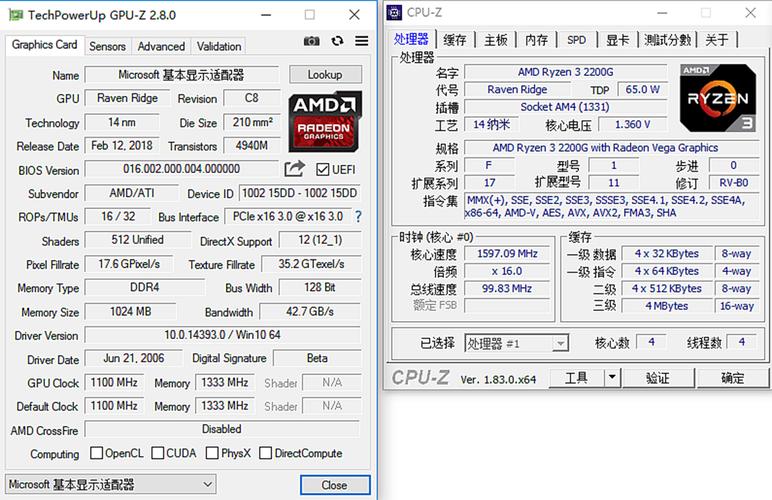Click the Bandwidth 42.7 GB/s field
This screenshot has height=500, width=772.
(310, 312)
